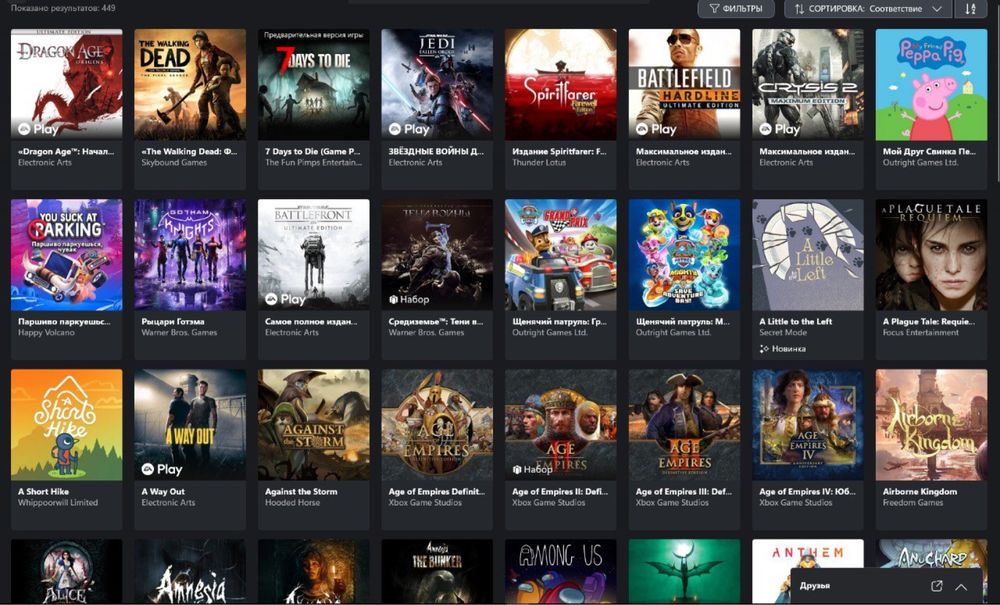Open Spiritfarer game cover
Image resolution: width=1000 pixels, height=605 pixels.
click(x=561, y=84)
